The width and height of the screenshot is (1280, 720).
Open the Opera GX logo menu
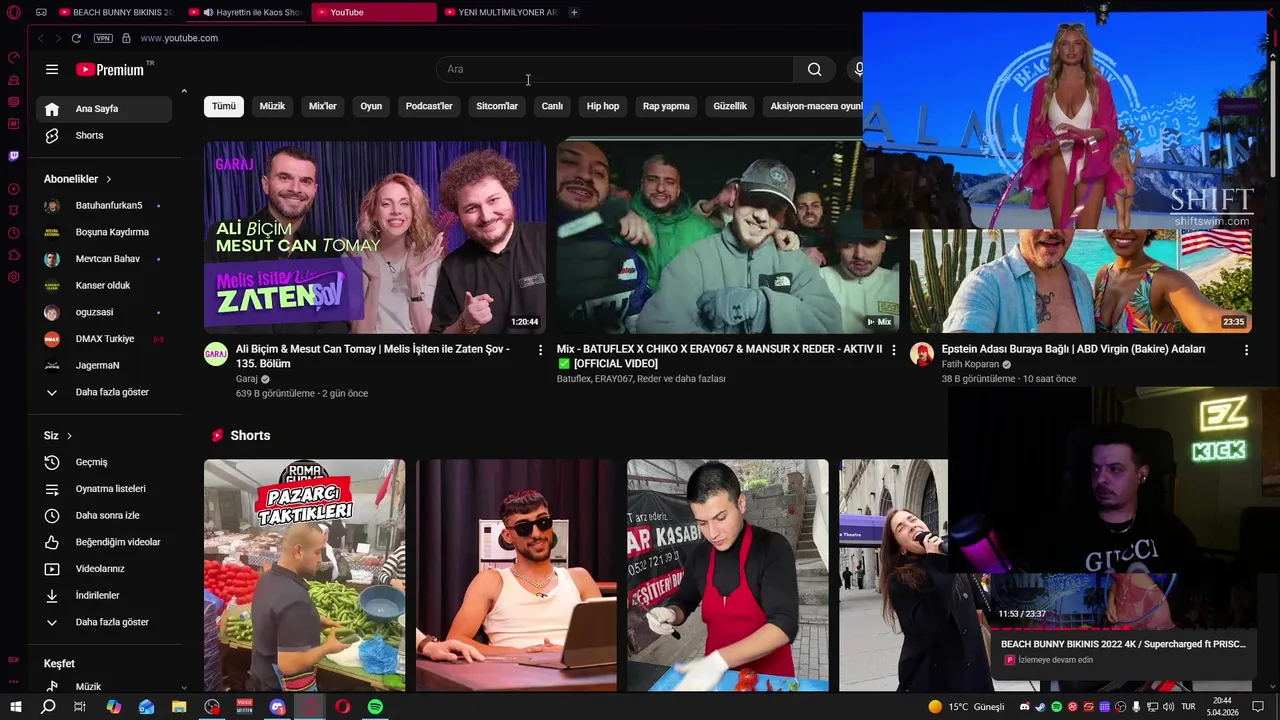(x=14, y=12)
